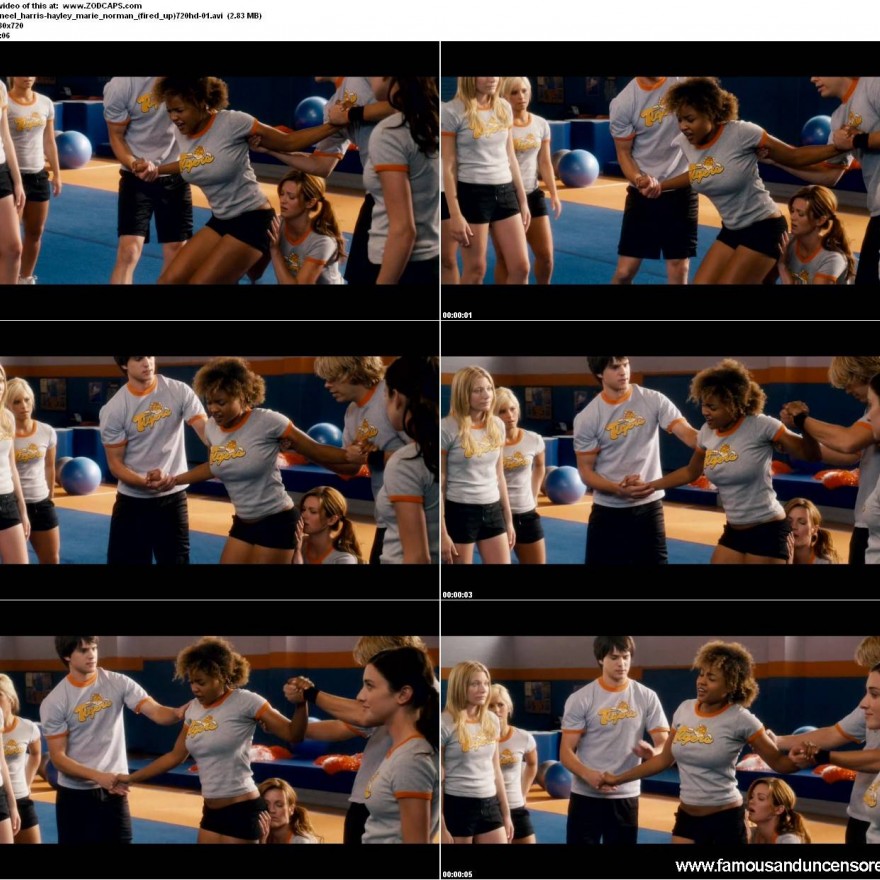Jump to the 00:00:05 timestamp label
This screenshot has height=880, width=880.
457,874
